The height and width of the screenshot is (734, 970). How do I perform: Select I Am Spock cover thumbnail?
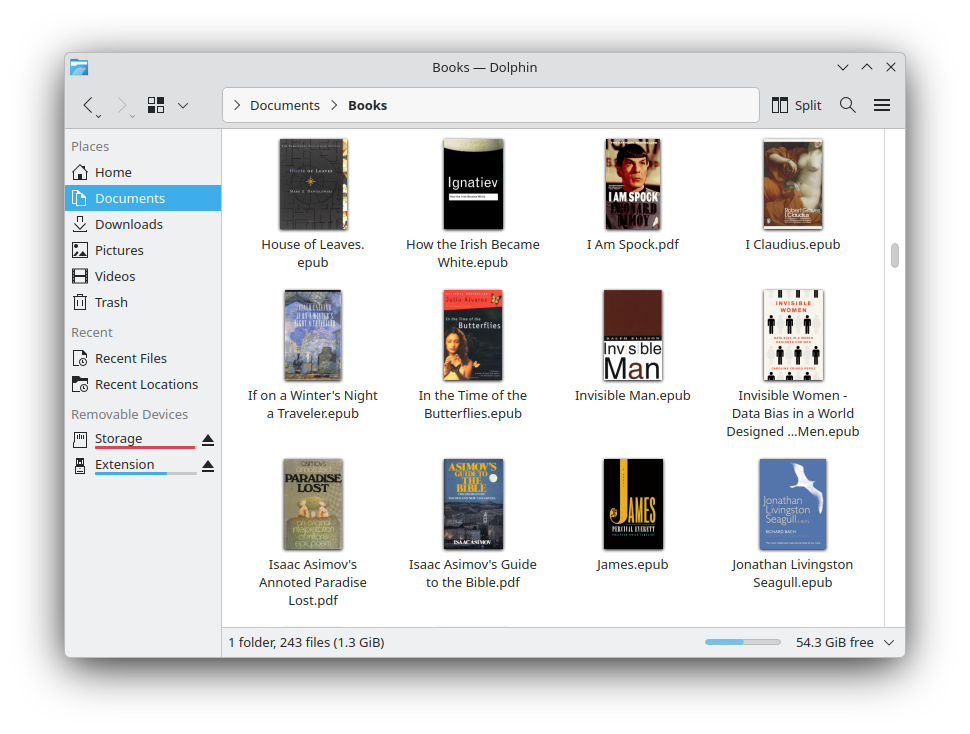(x=633, y=184)
